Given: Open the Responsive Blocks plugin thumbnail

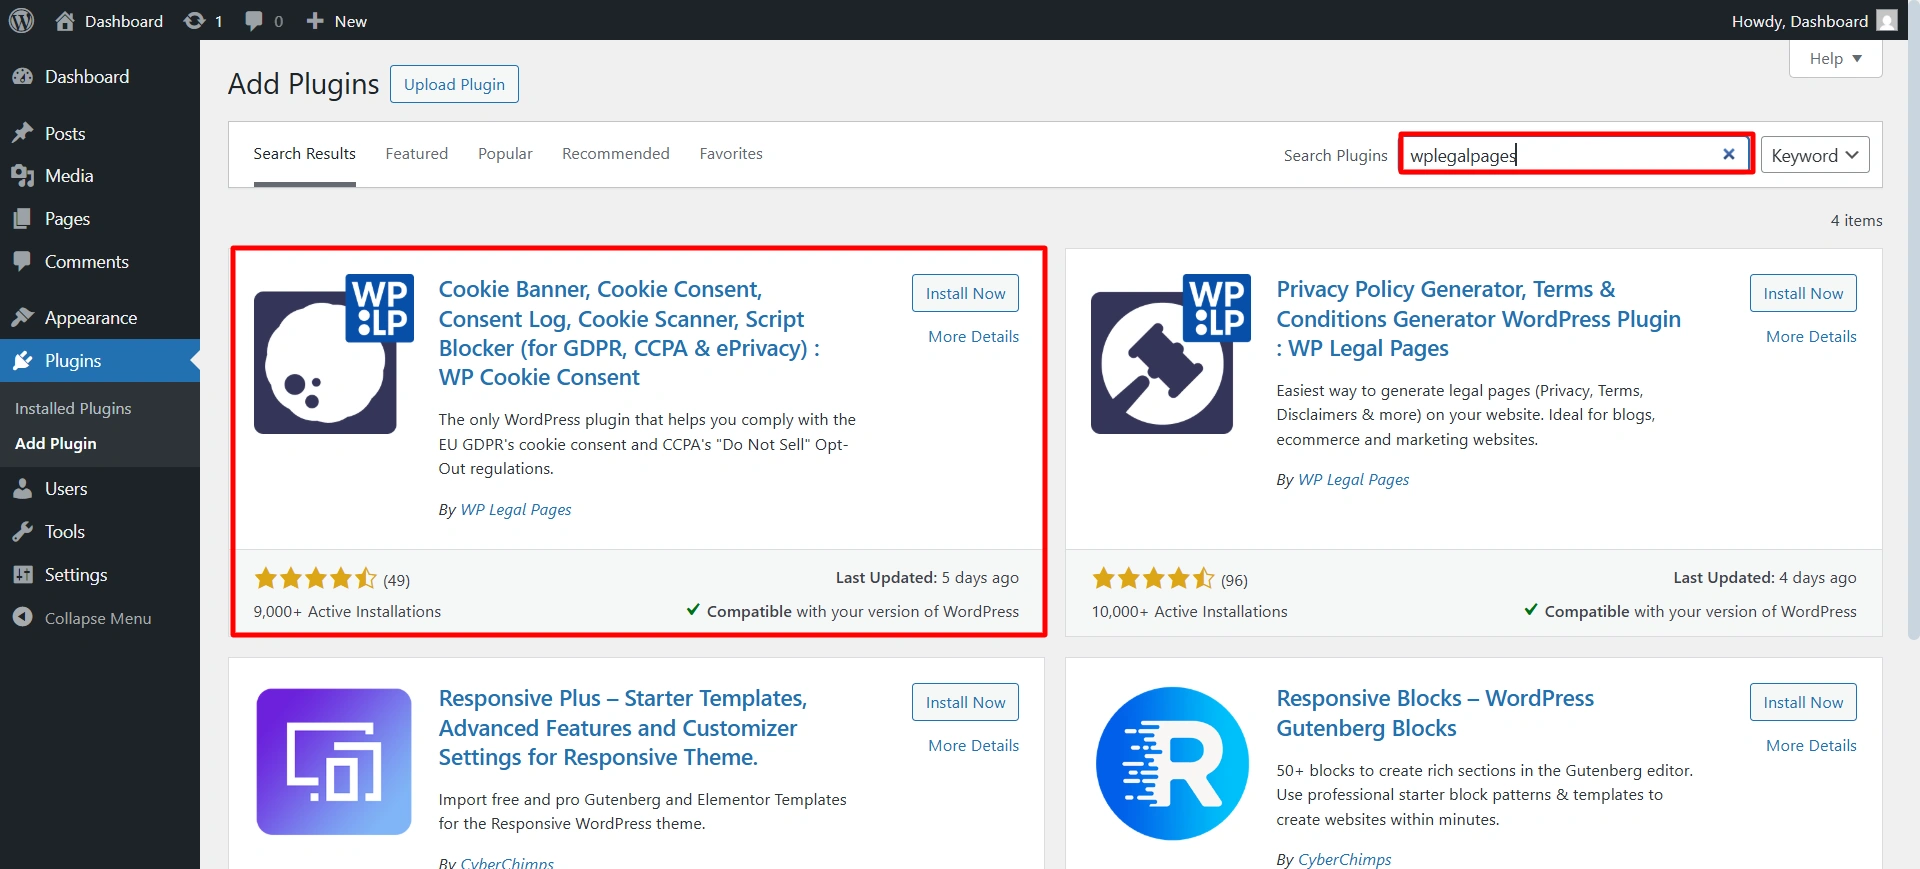Looking at the screenshot, I should click(1172, 763).
